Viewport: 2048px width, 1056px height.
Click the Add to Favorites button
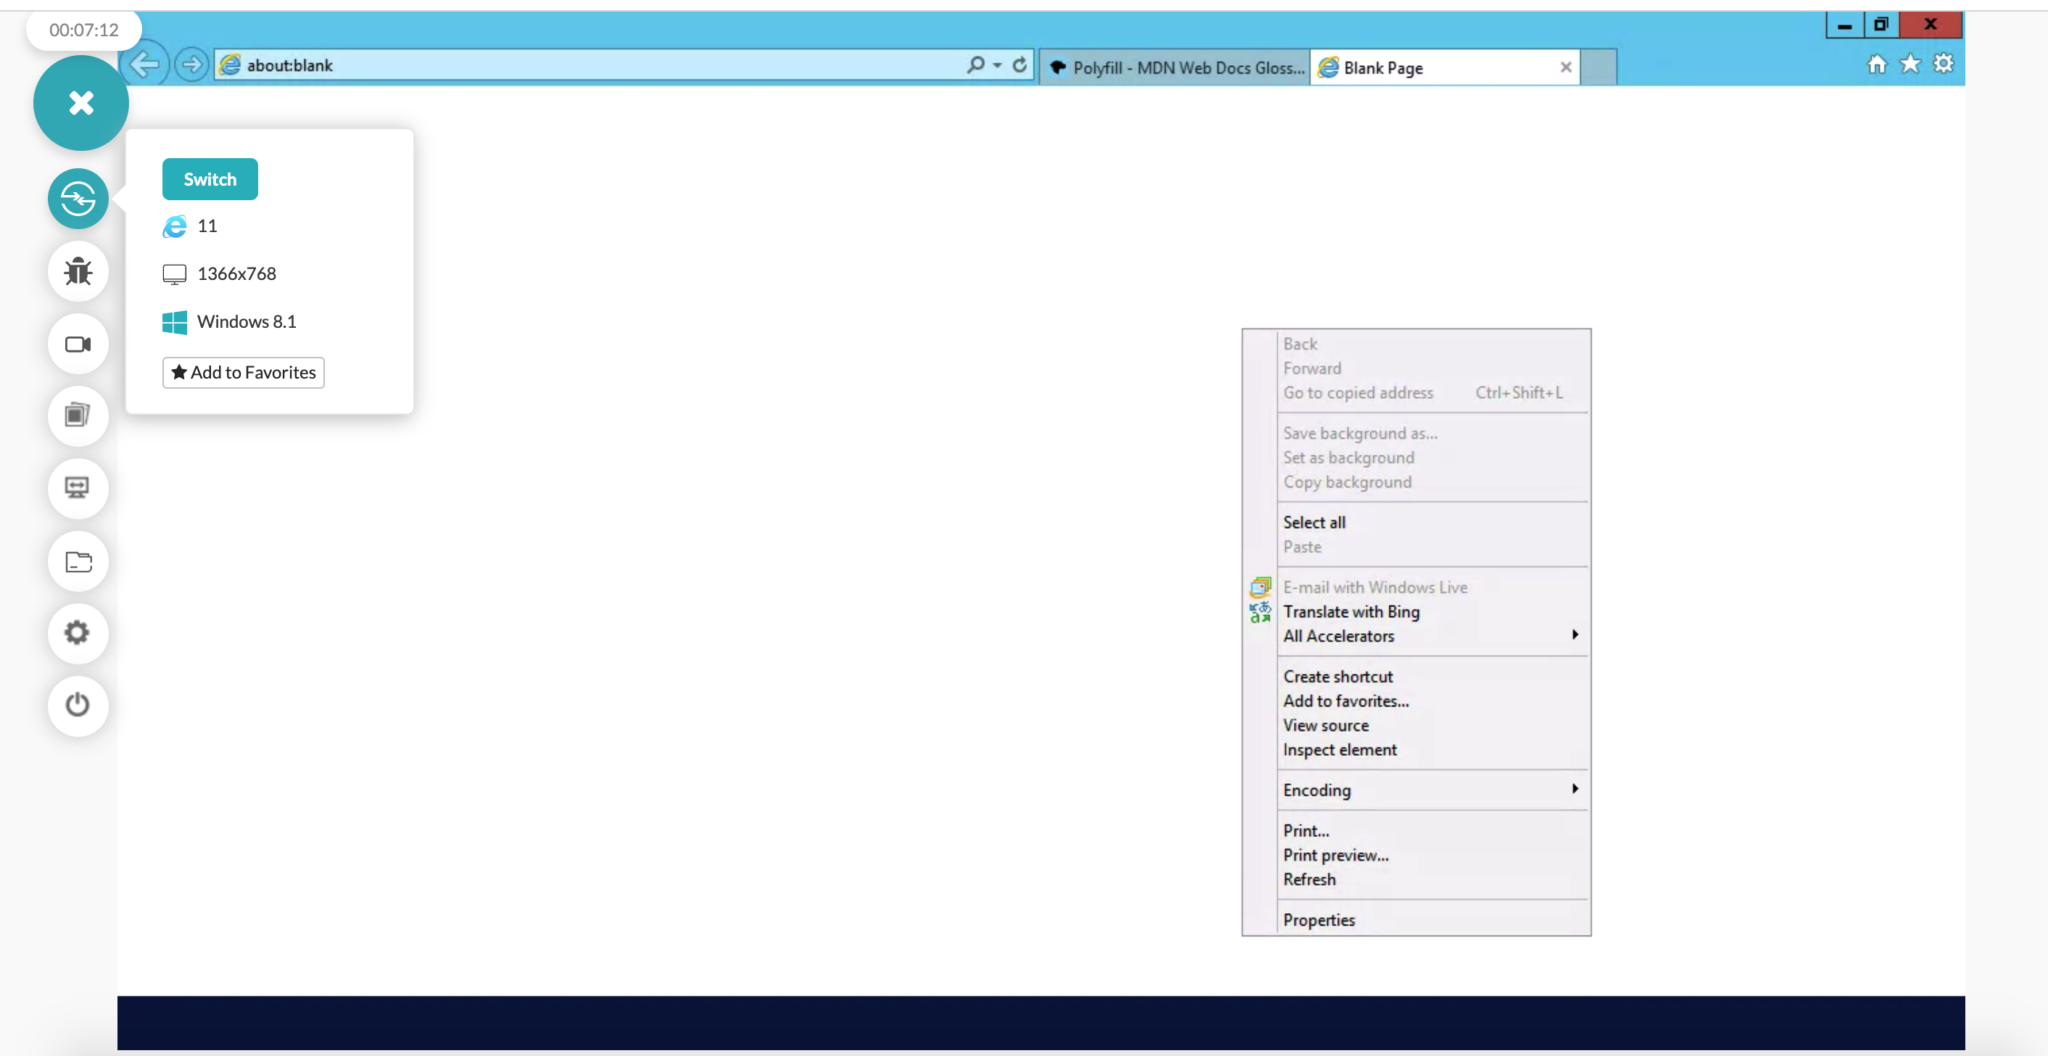tap(243, 372)
